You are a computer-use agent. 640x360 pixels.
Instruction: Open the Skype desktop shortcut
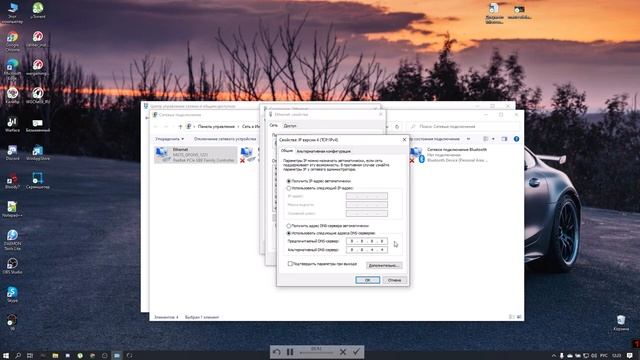pyautogui.click(x=12, y=294)
